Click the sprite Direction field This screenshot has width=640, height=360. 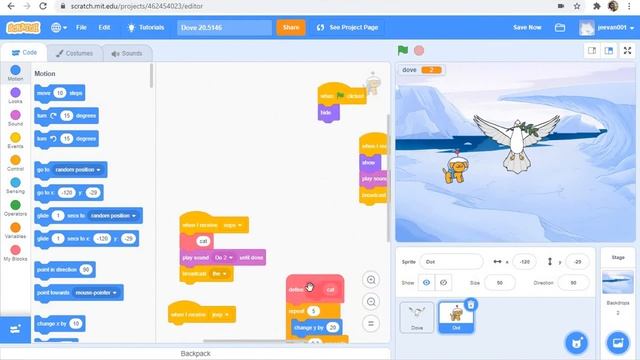click(573, 282)
